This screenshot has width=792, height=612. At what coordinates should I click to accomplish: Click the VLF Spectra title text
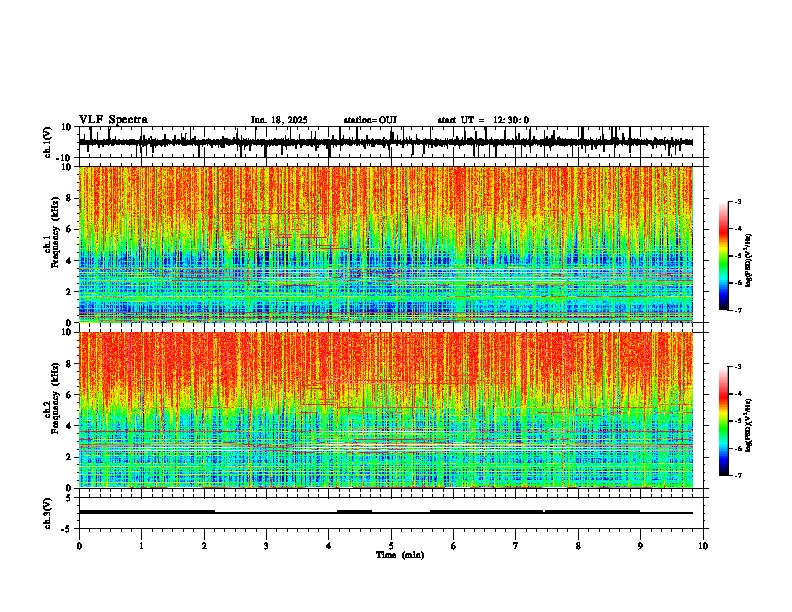tap(113, 120)
